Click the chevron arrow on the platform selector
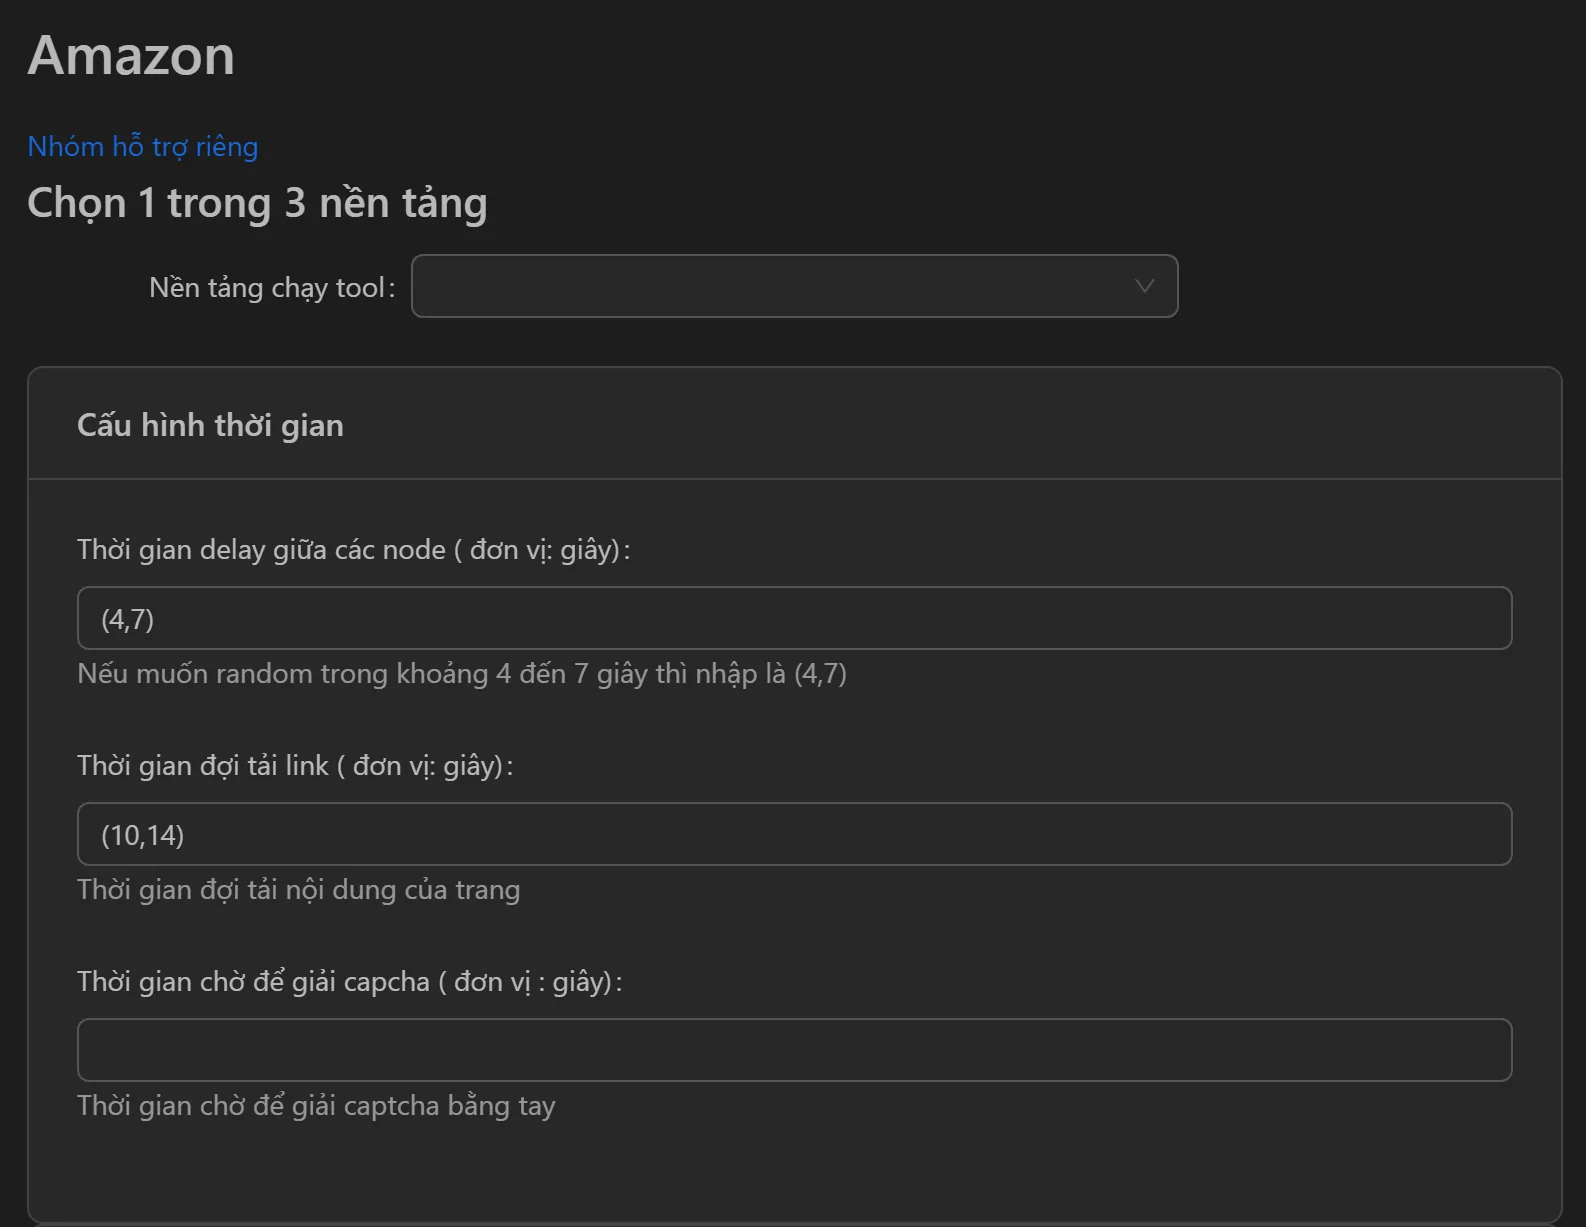Image resolution: width=1586 pixels, height=1227 pixels. (1144, 287)
